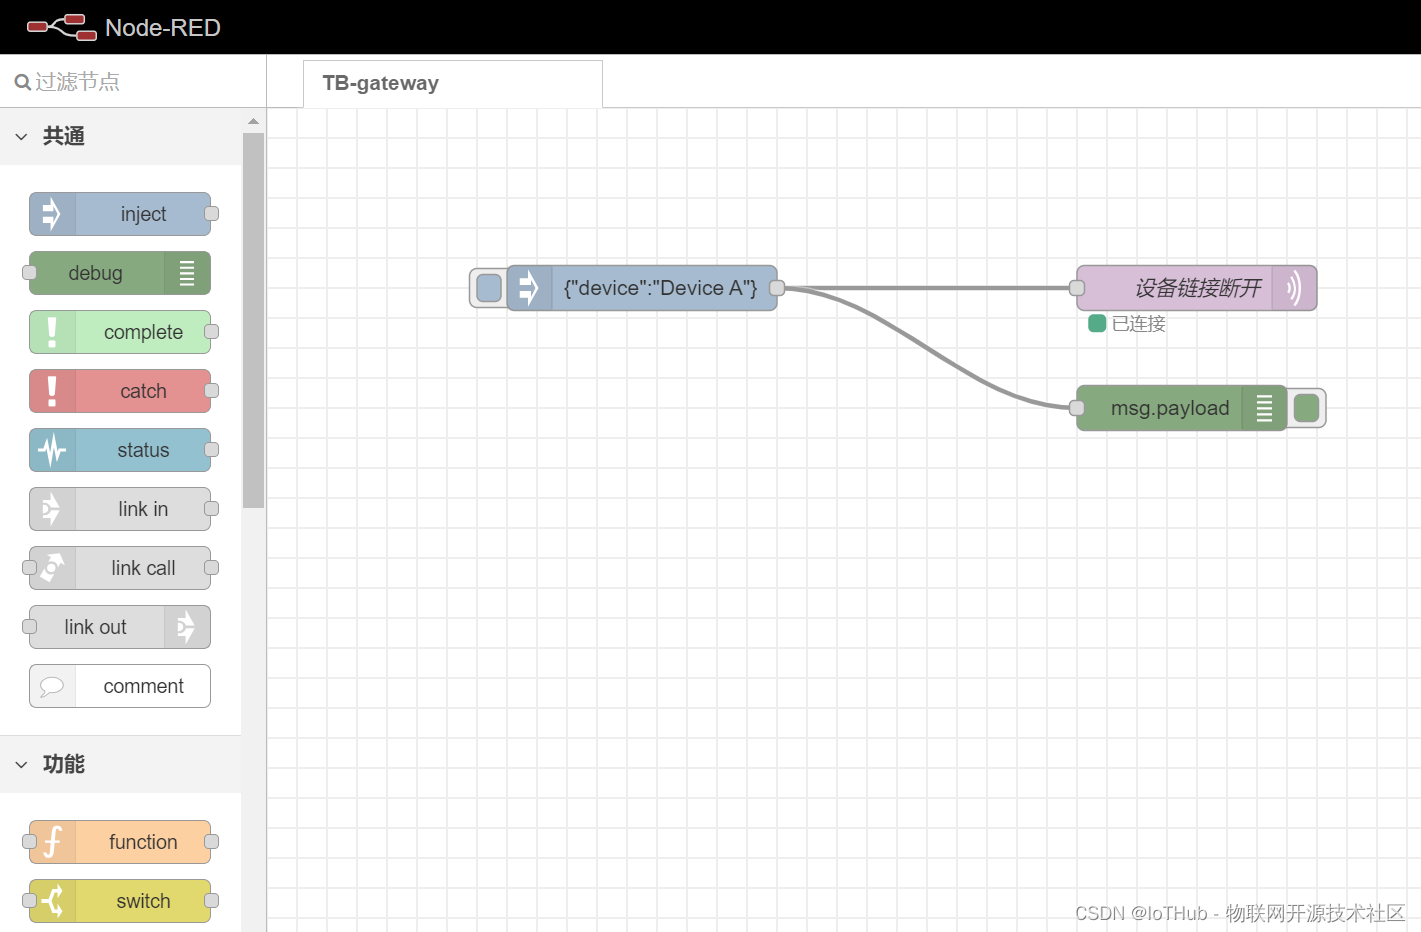
Task: Collapse the 共通 palette category
Action: click(22, 136)
